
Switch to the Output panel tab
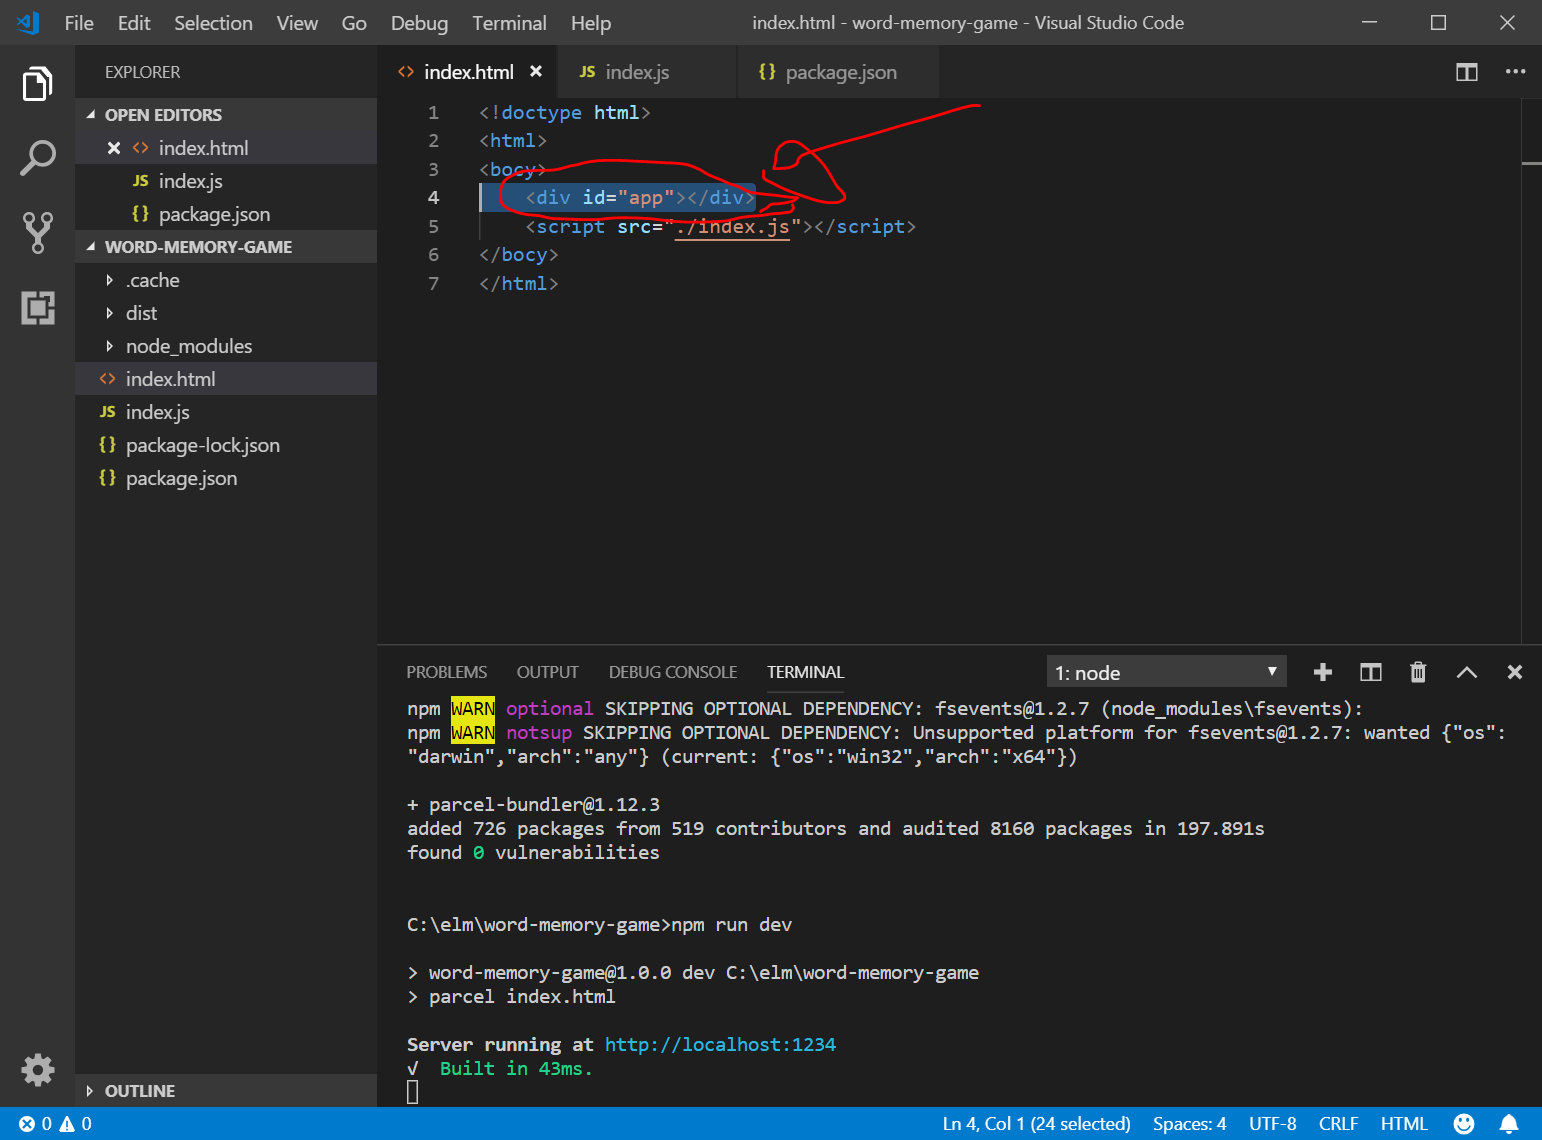pyautogui.click(x=547, y=672)
